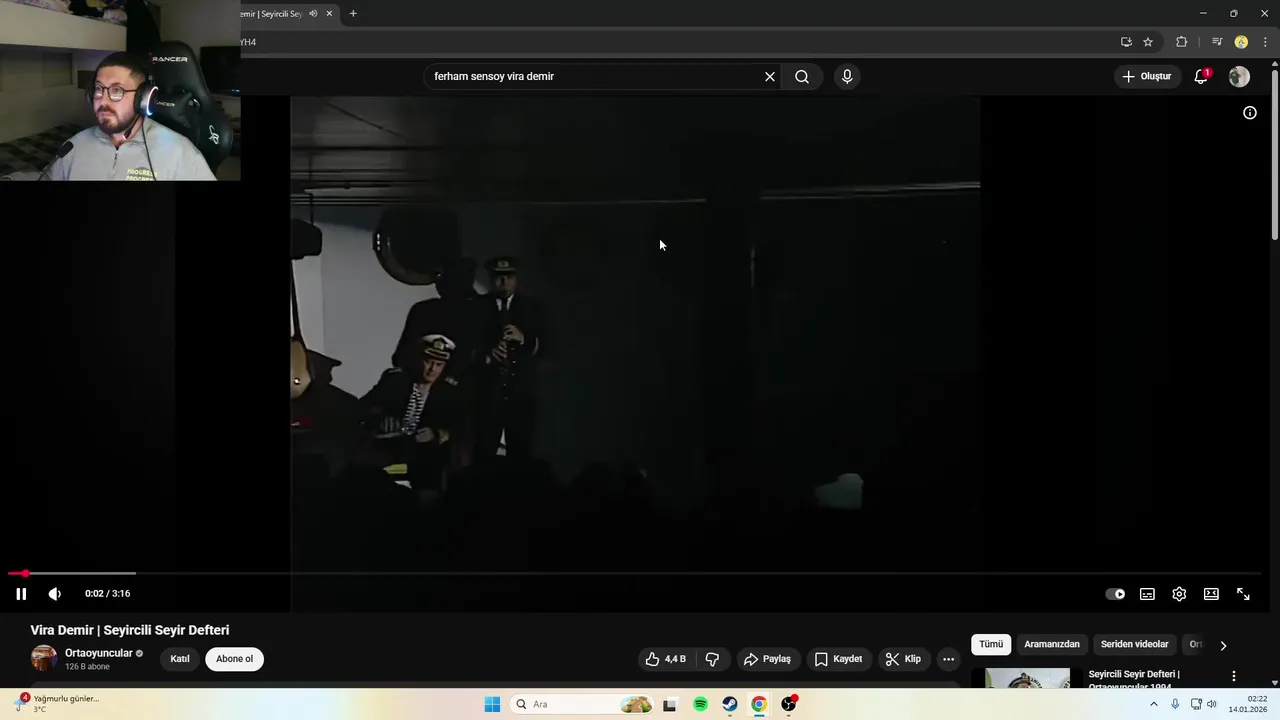The image size is (1280, 720).
Task: Select the Seriden videolar filter chip
Action: 1134,645
